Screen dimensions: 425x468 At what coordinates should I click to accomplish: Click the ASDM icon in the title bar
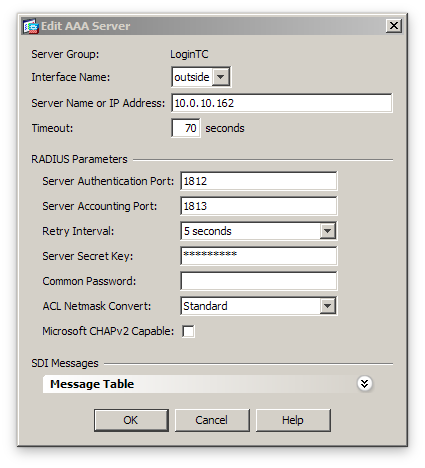coord(31,26)
